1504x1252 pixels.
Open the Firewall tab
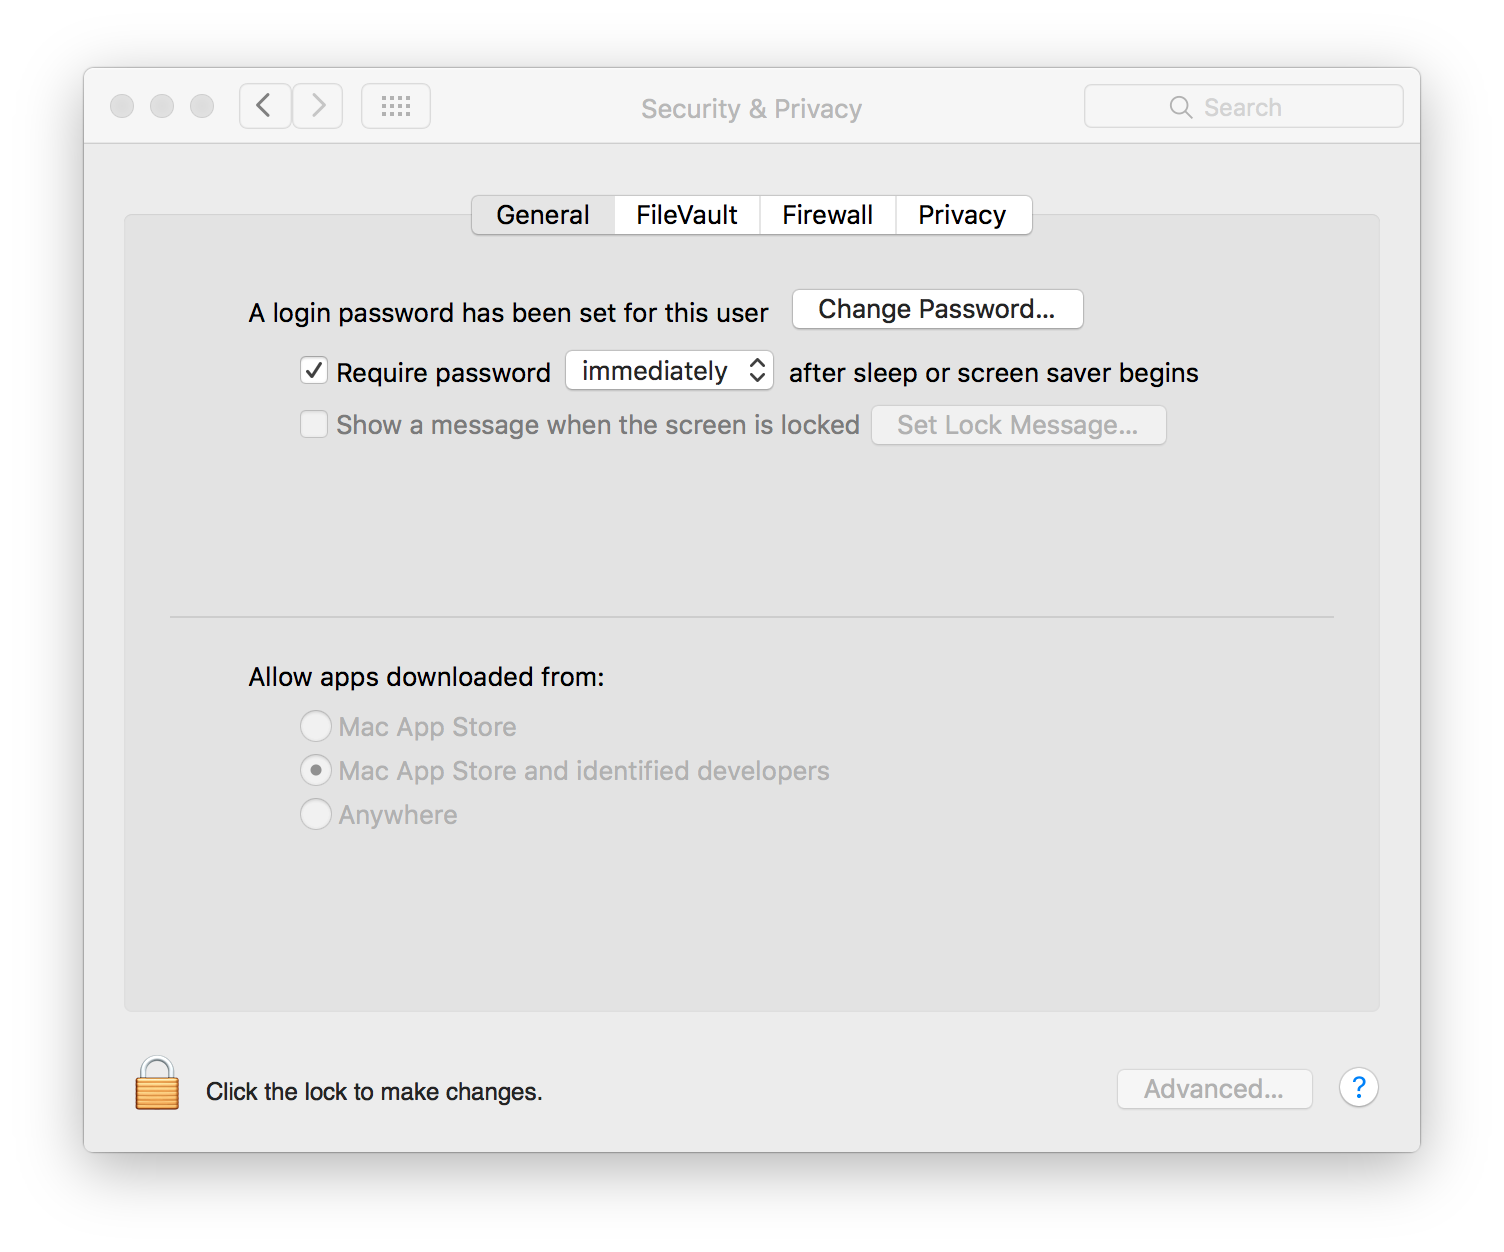[x=828, y=215]
